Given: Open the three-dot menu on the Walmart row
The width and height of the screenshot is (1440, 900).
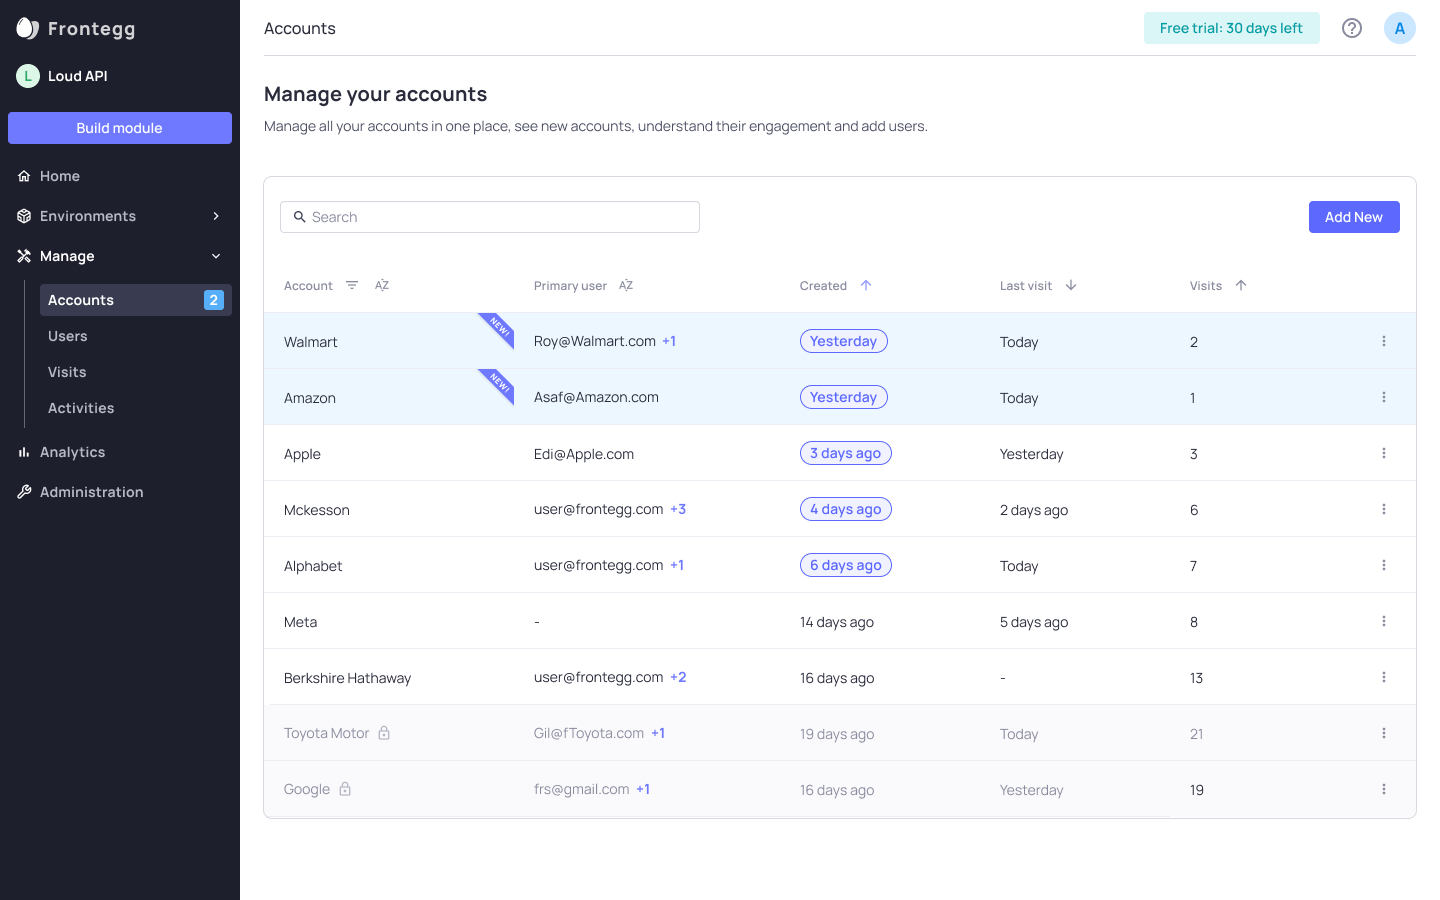Looking at the screenshot, I should coord(1384,341).
